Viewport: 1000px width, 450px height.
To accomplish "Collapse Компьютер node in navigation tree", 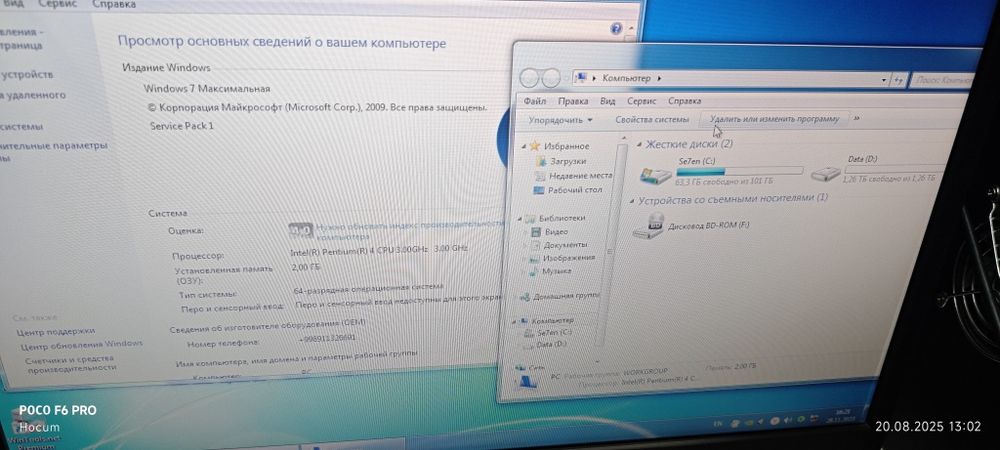I will (x=515, y=321).
